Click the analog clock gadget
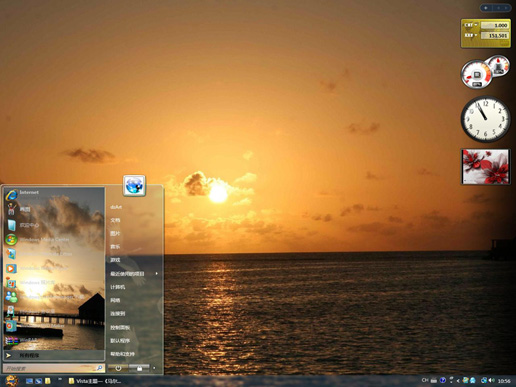 pyautogui.click(x=485, y=118)
